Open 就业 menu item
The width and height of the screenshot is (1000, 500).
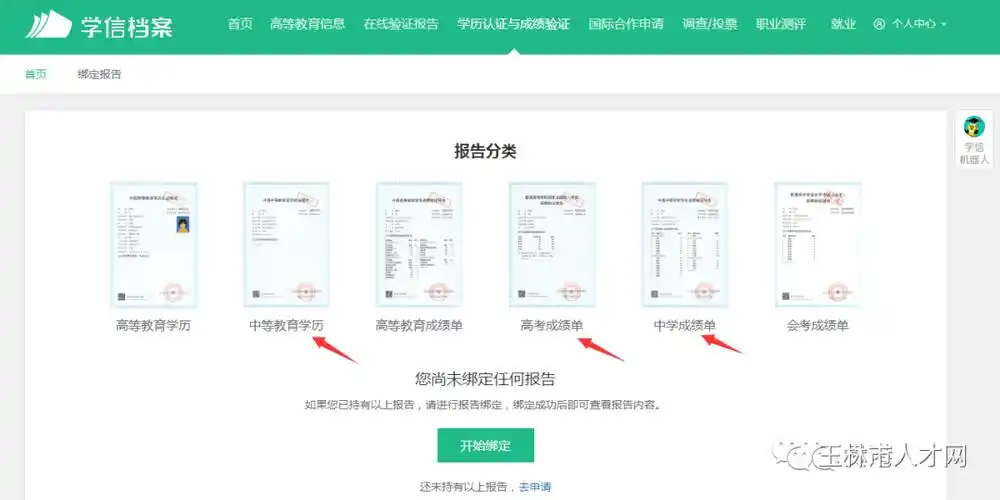[843, 24]
